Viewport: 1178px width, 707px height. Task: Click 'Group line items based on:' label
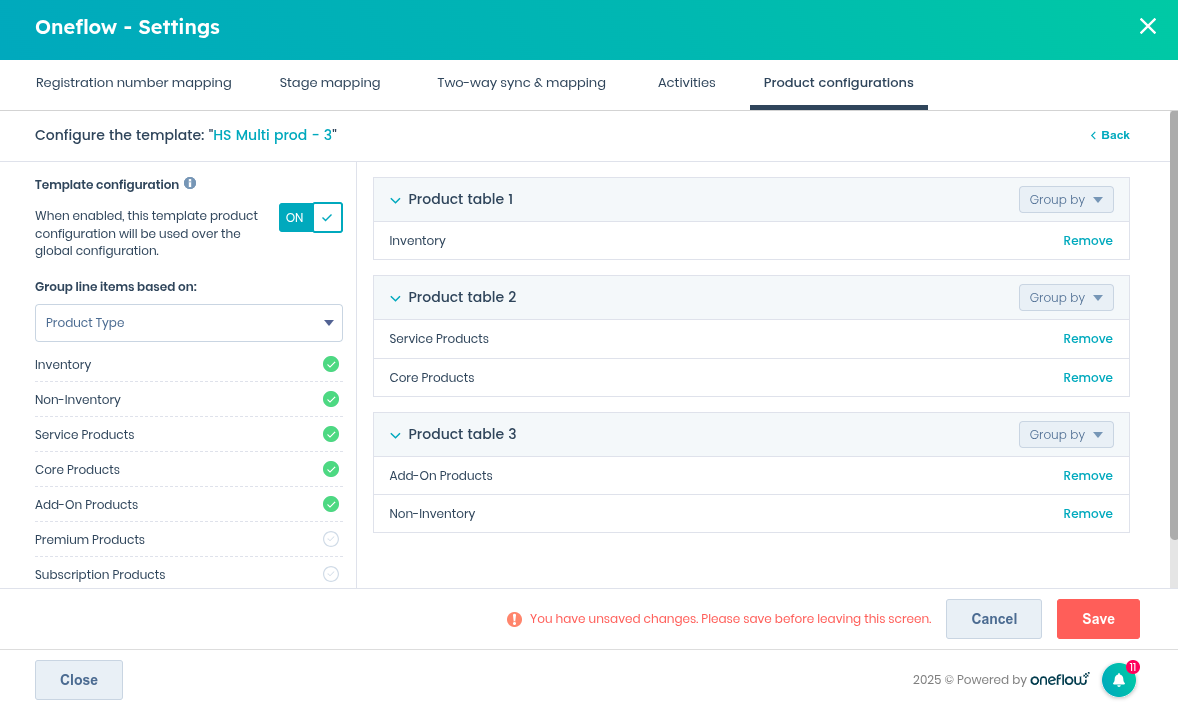pyautogui.click(x=116, y=287)
